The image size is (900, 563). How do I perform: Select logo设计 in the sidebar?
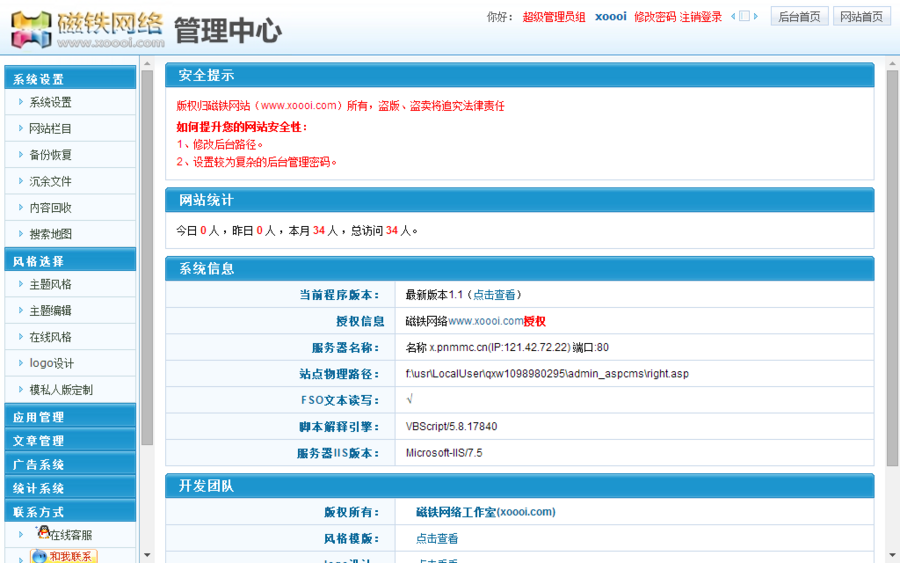(52, 363)
